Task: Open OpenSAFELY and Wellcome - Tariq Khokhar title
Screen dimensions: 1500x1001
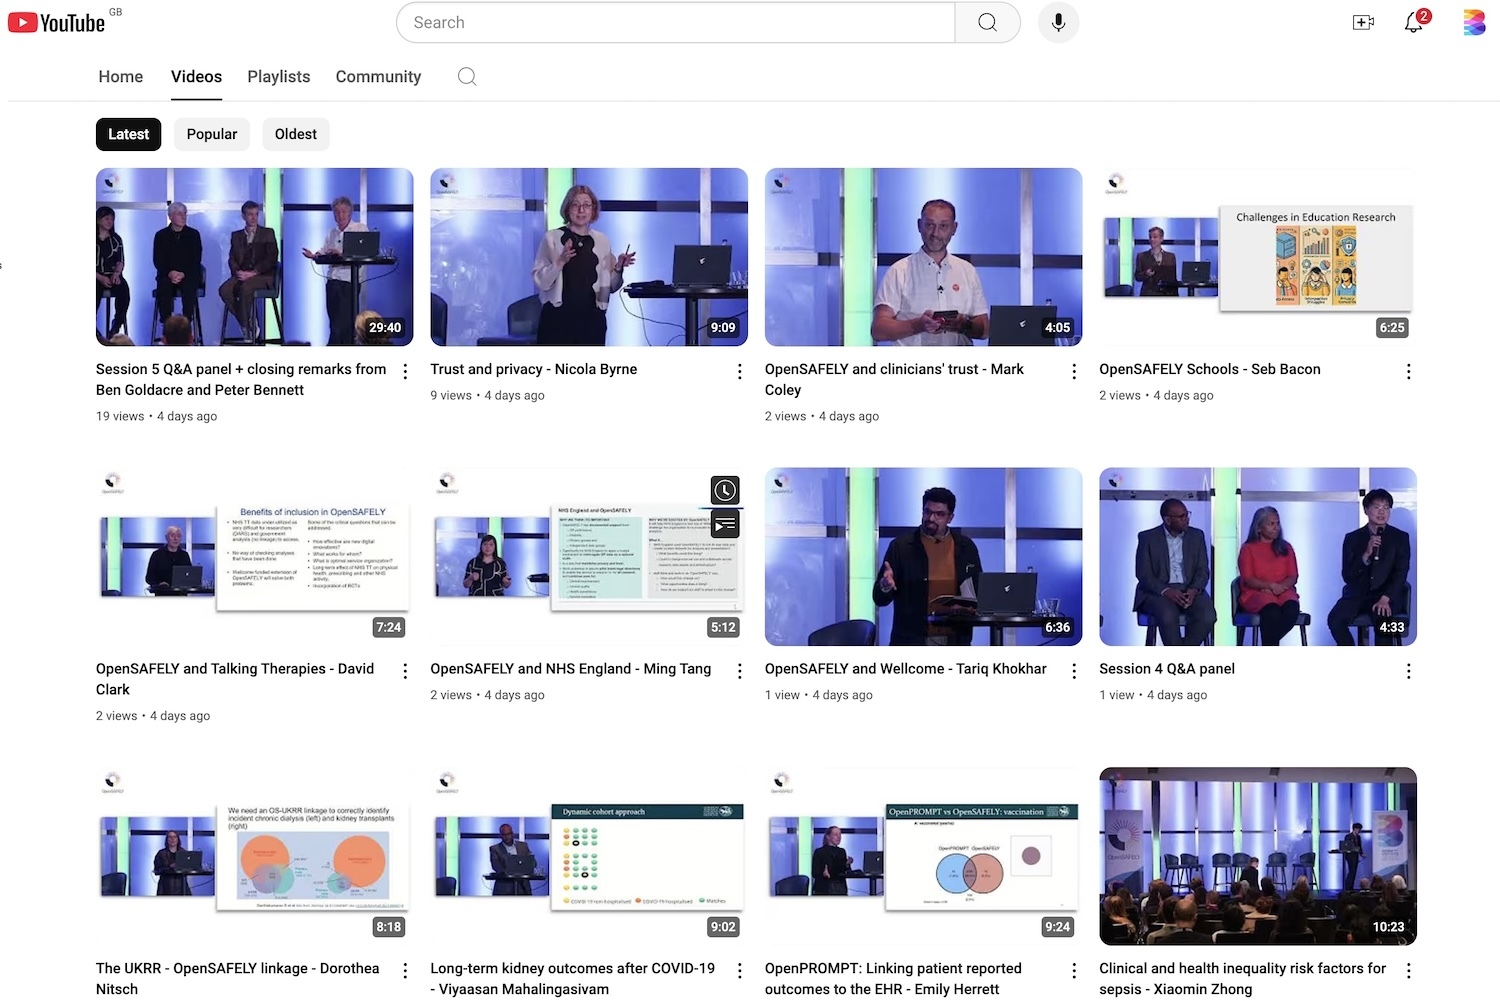Action: tap(906, 669)
